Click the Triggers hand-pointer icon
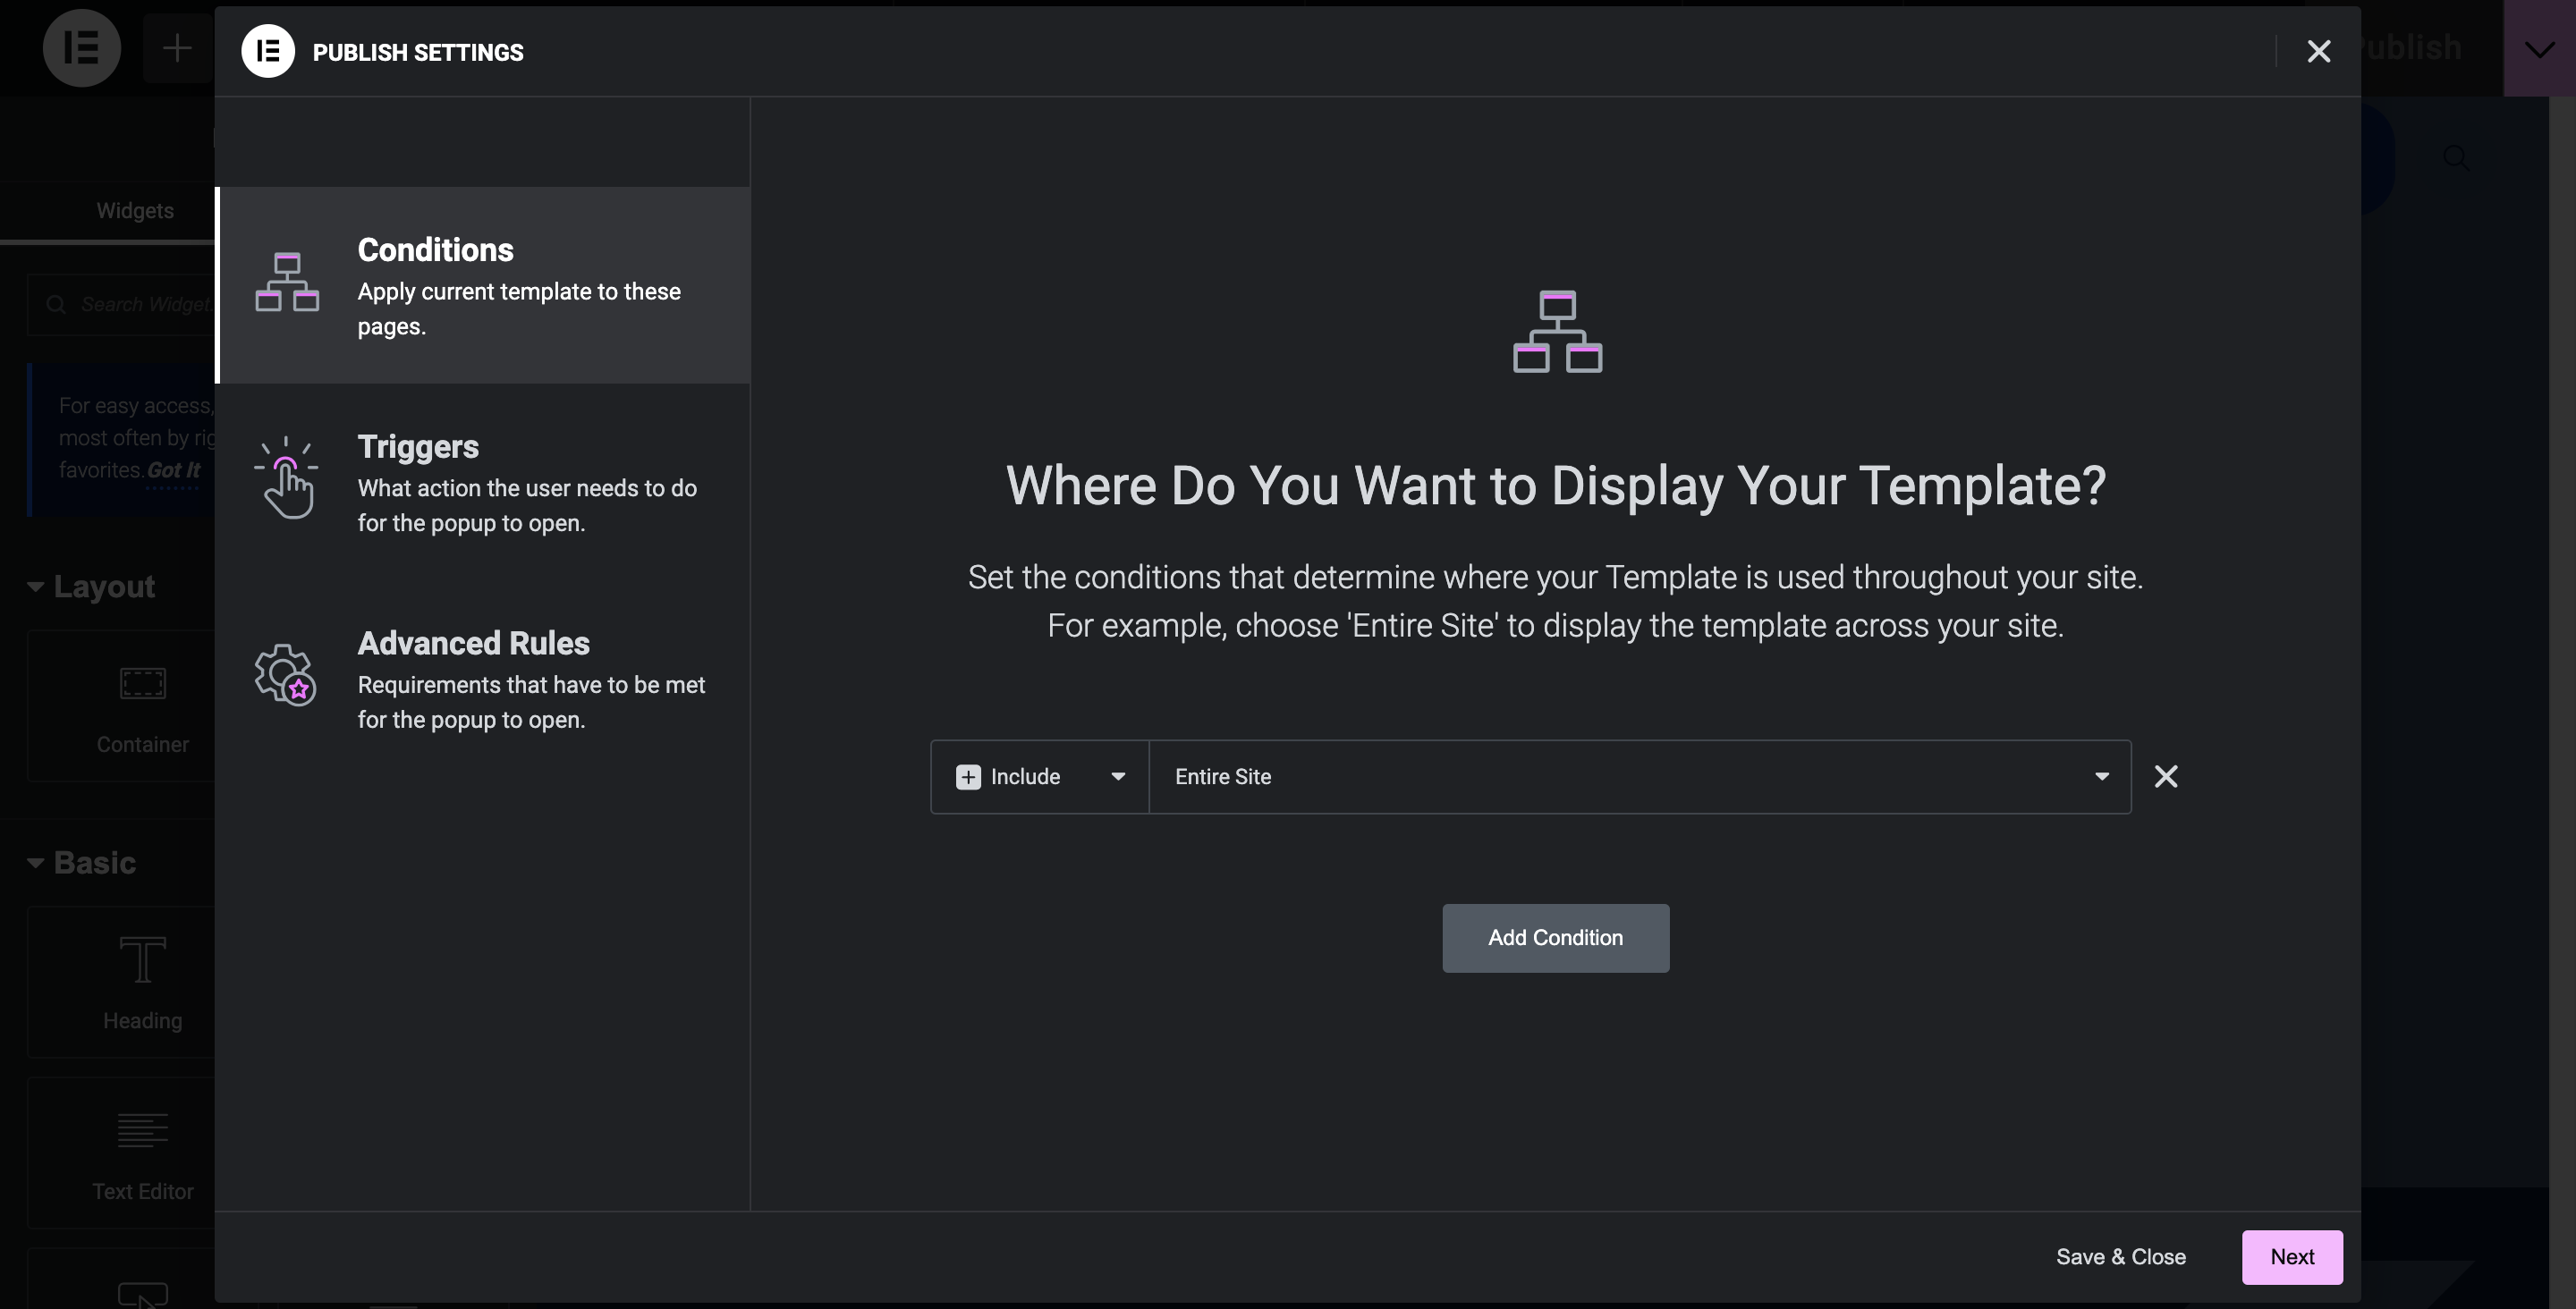This screenshot has height=1309, width=2576. (x=287, y=479)
